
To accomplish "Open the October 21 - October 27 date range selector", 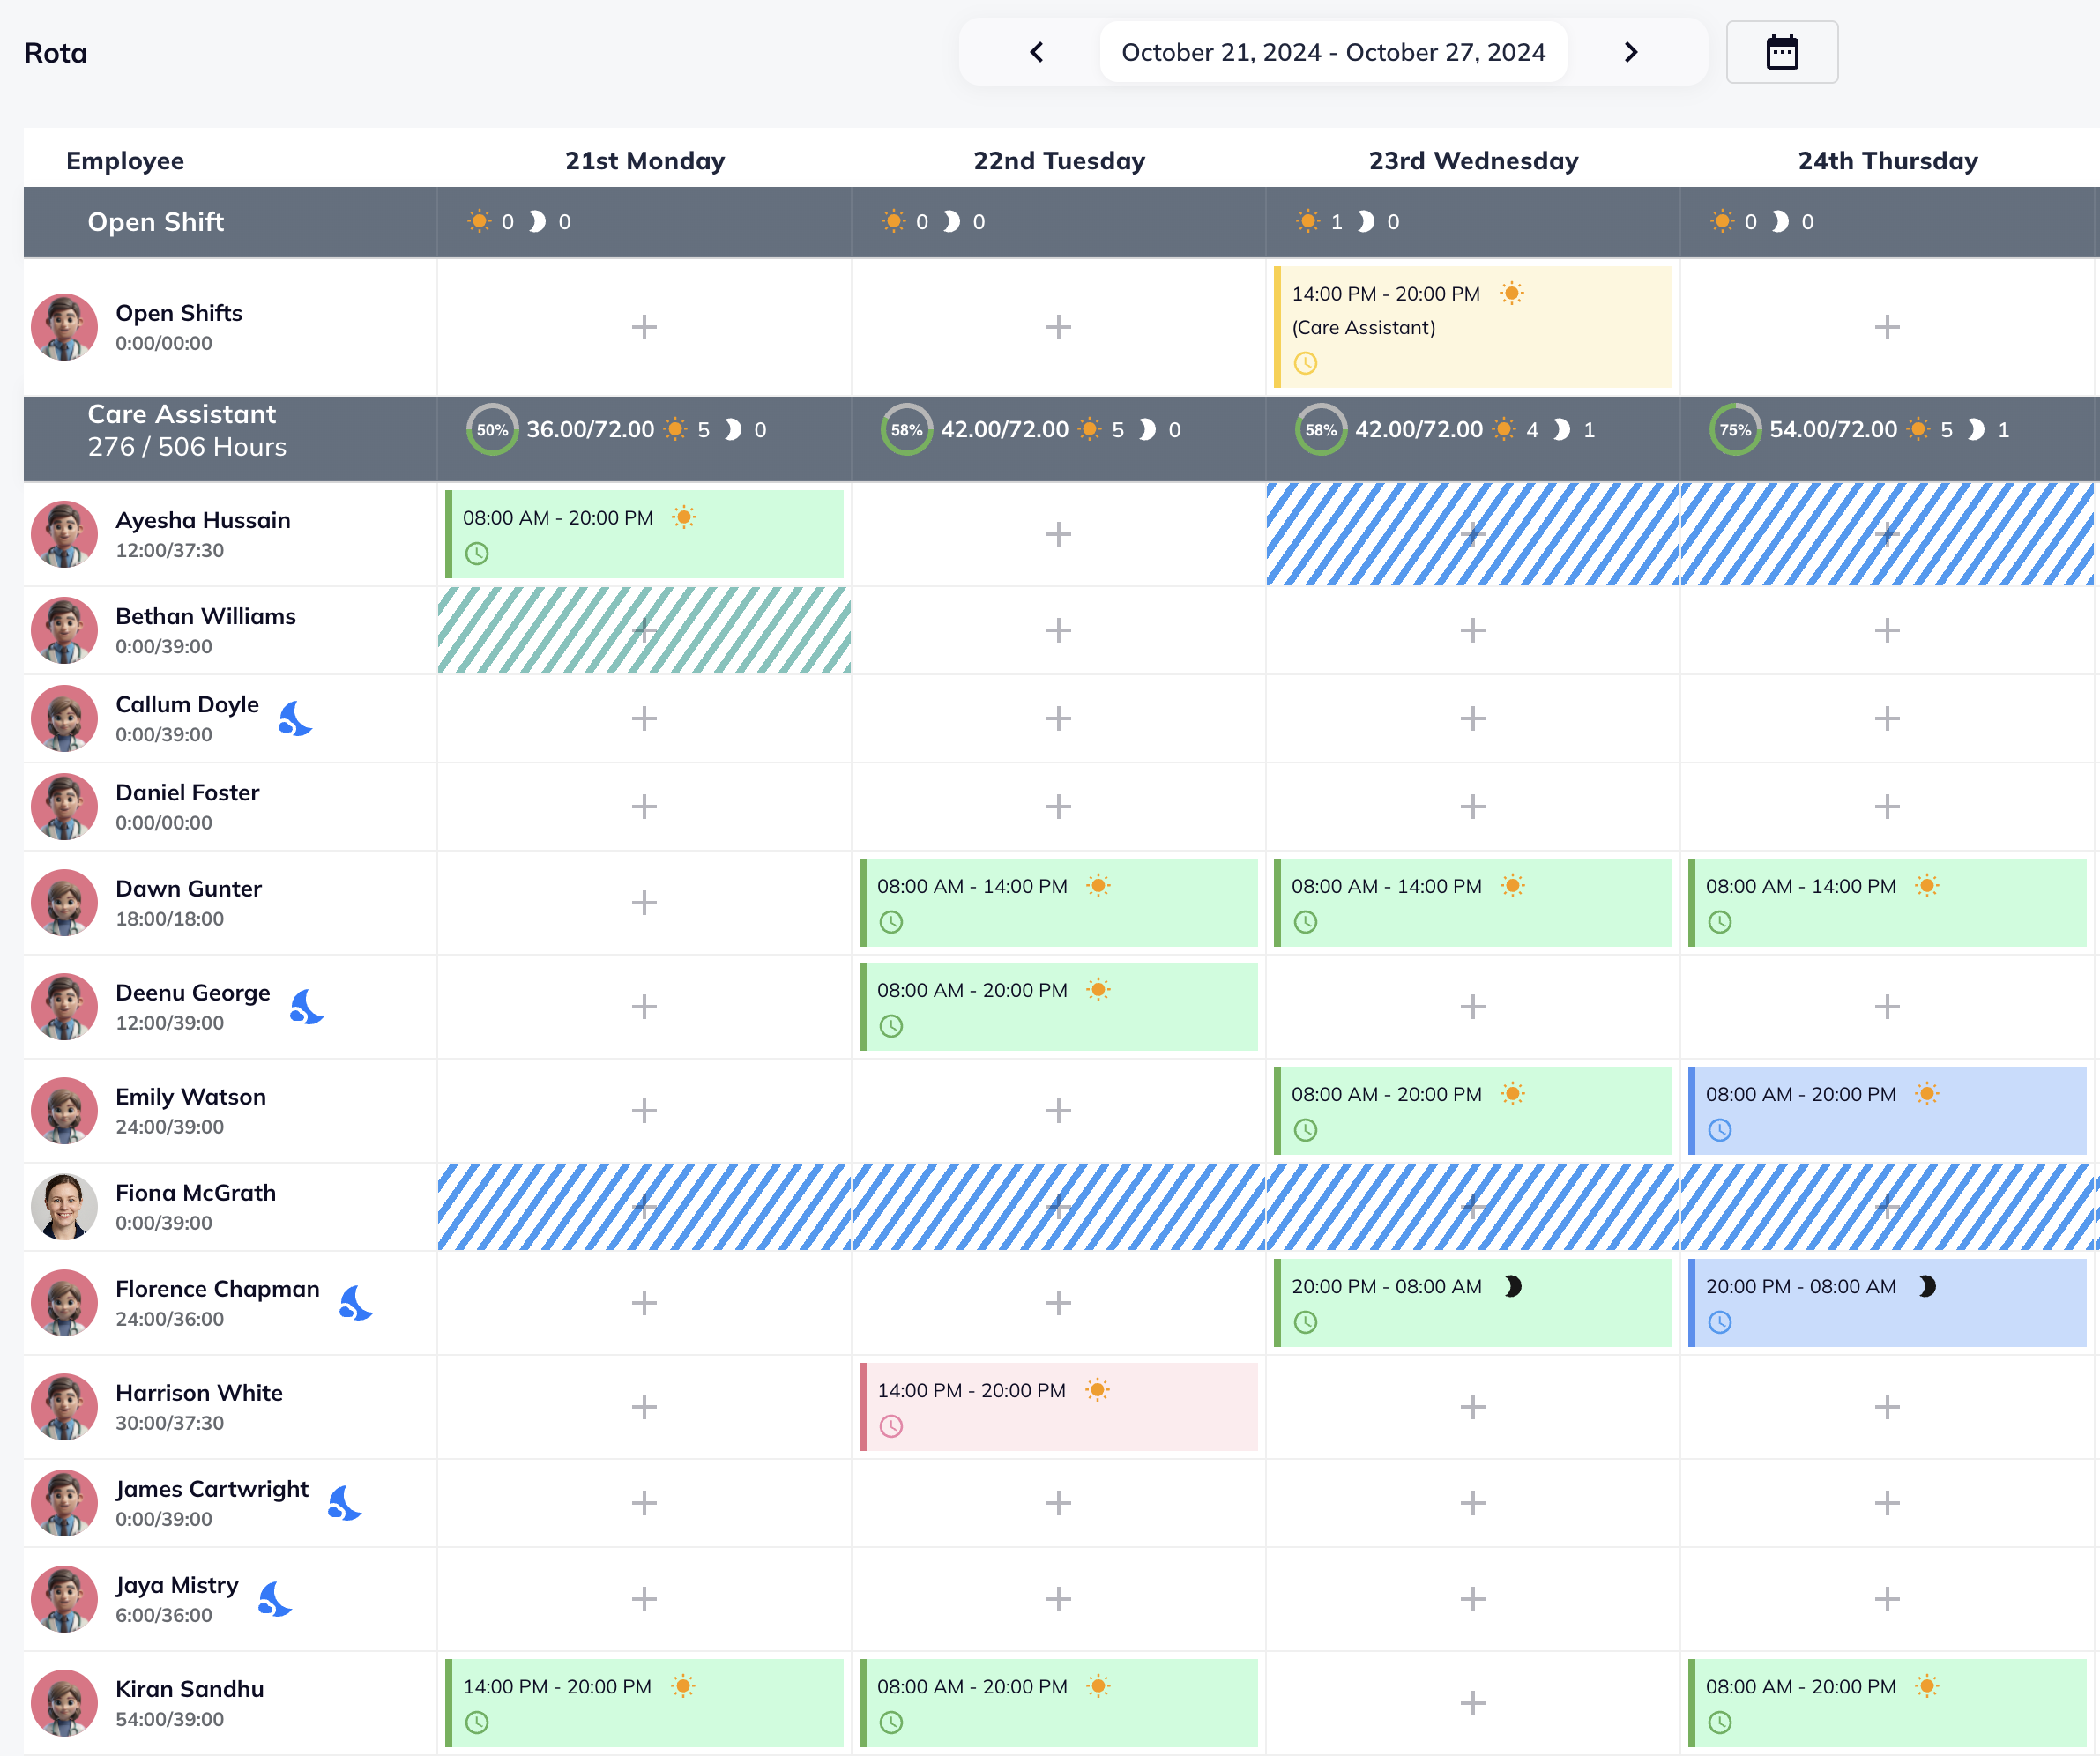I will [1332, 51].
